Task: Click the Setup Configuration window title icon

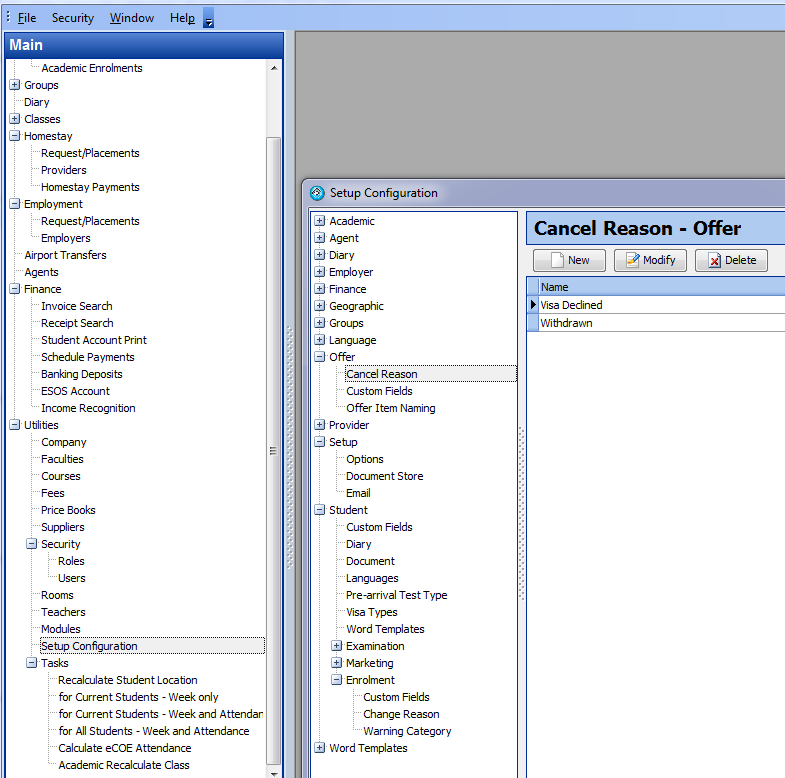Action: click(317, 193)
